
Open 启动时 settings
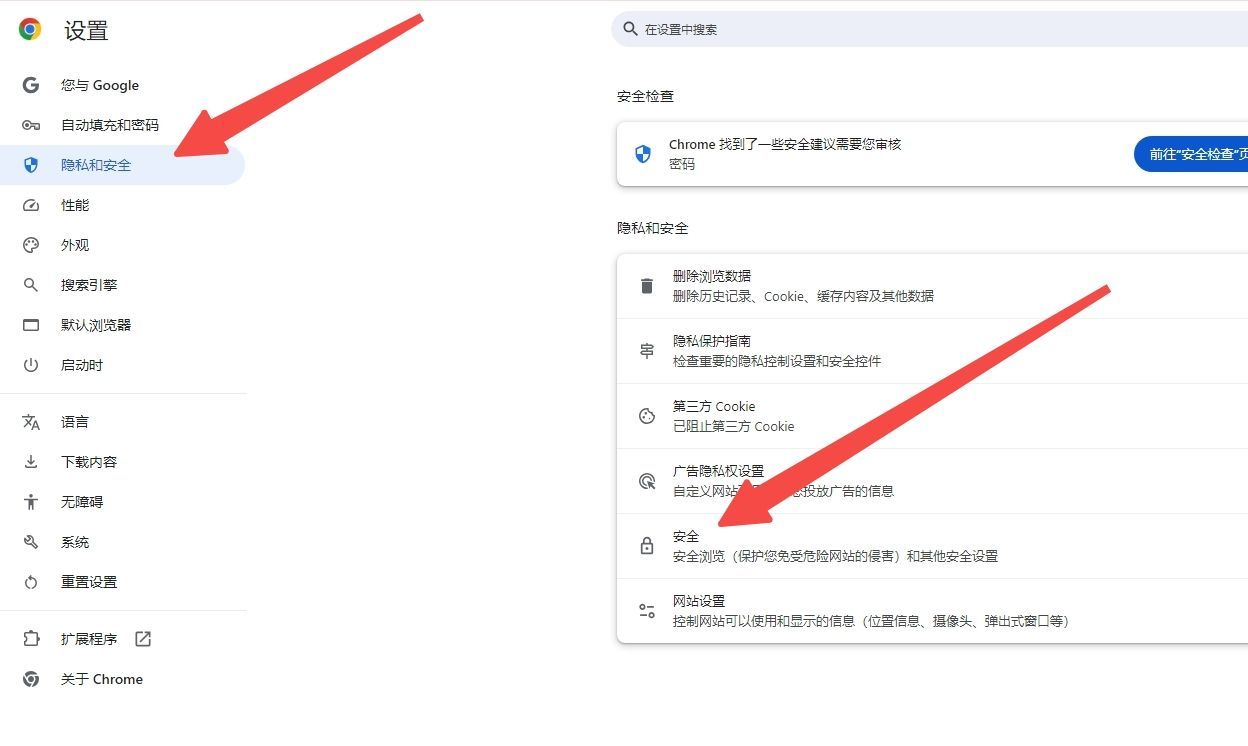122,365
